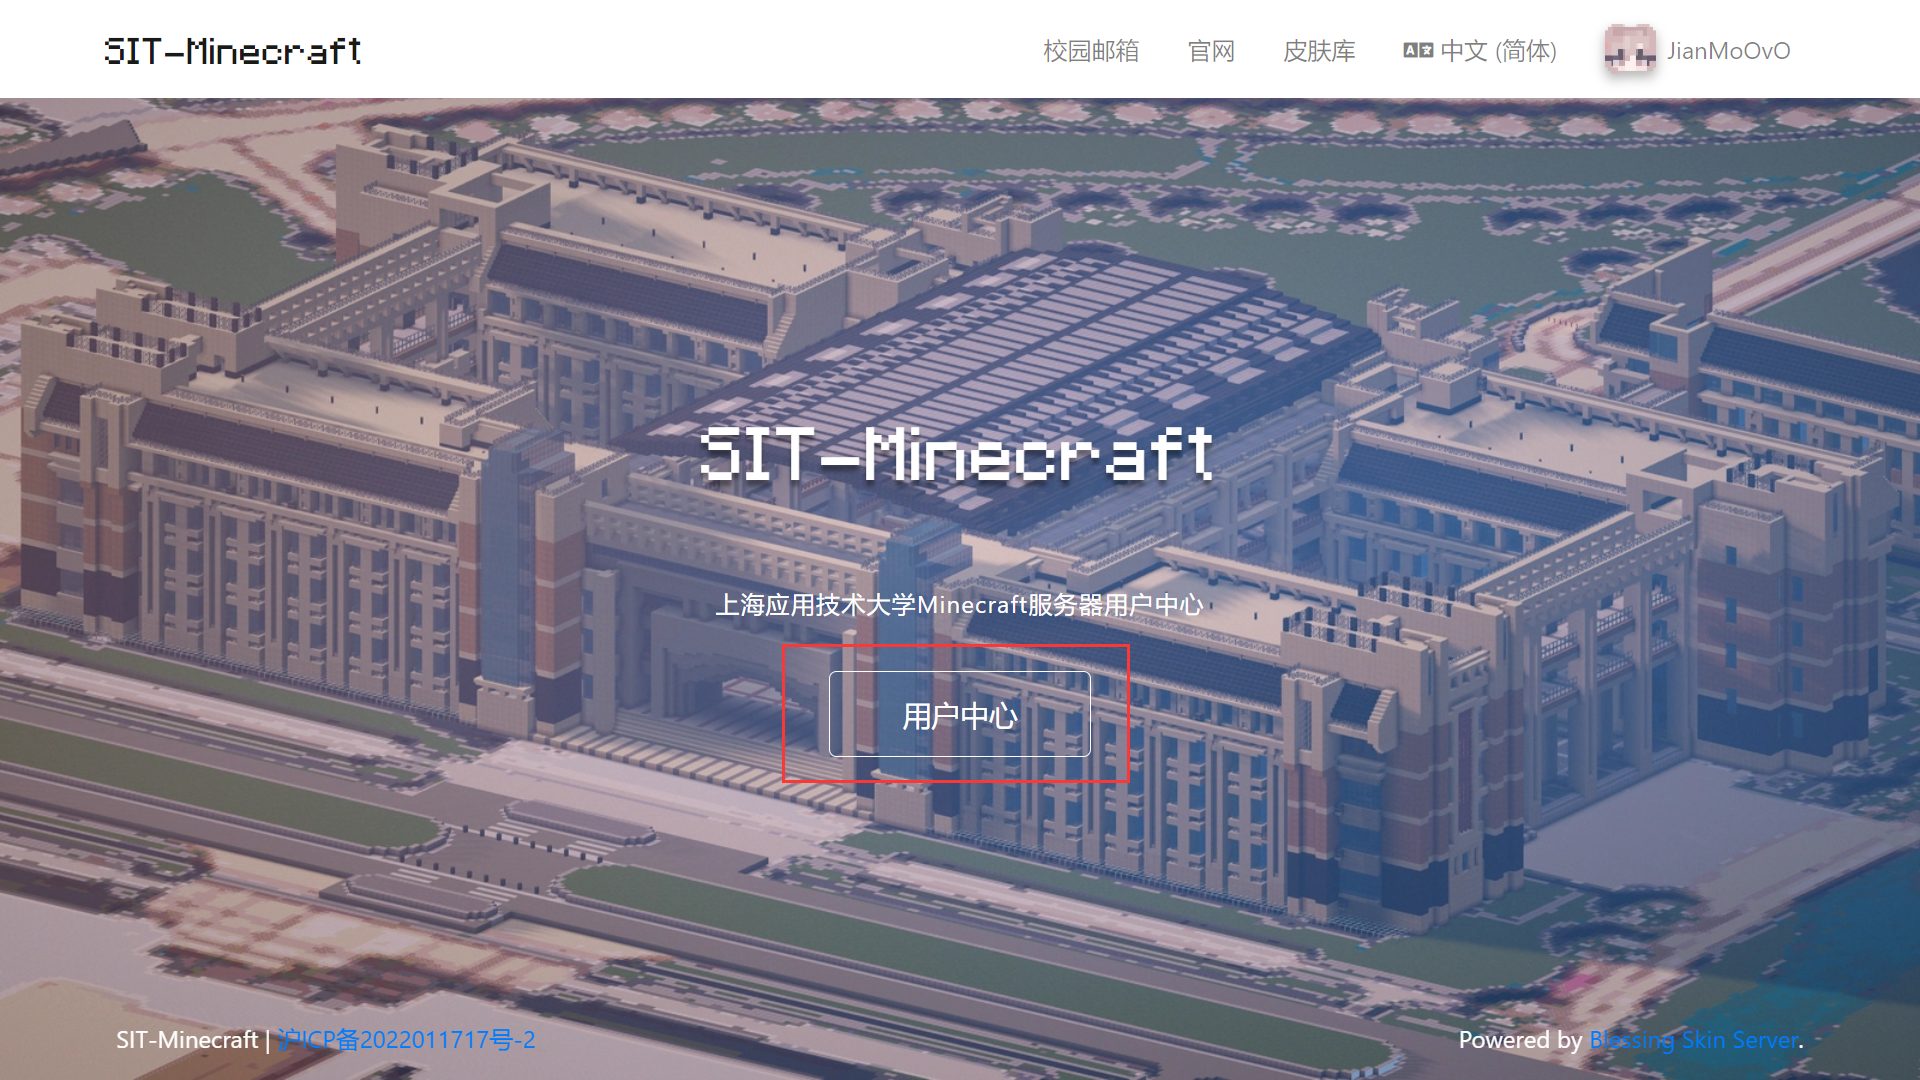
Task: Click the Powered by text
Action: pyautogui.click(x=1520, y=1040)
